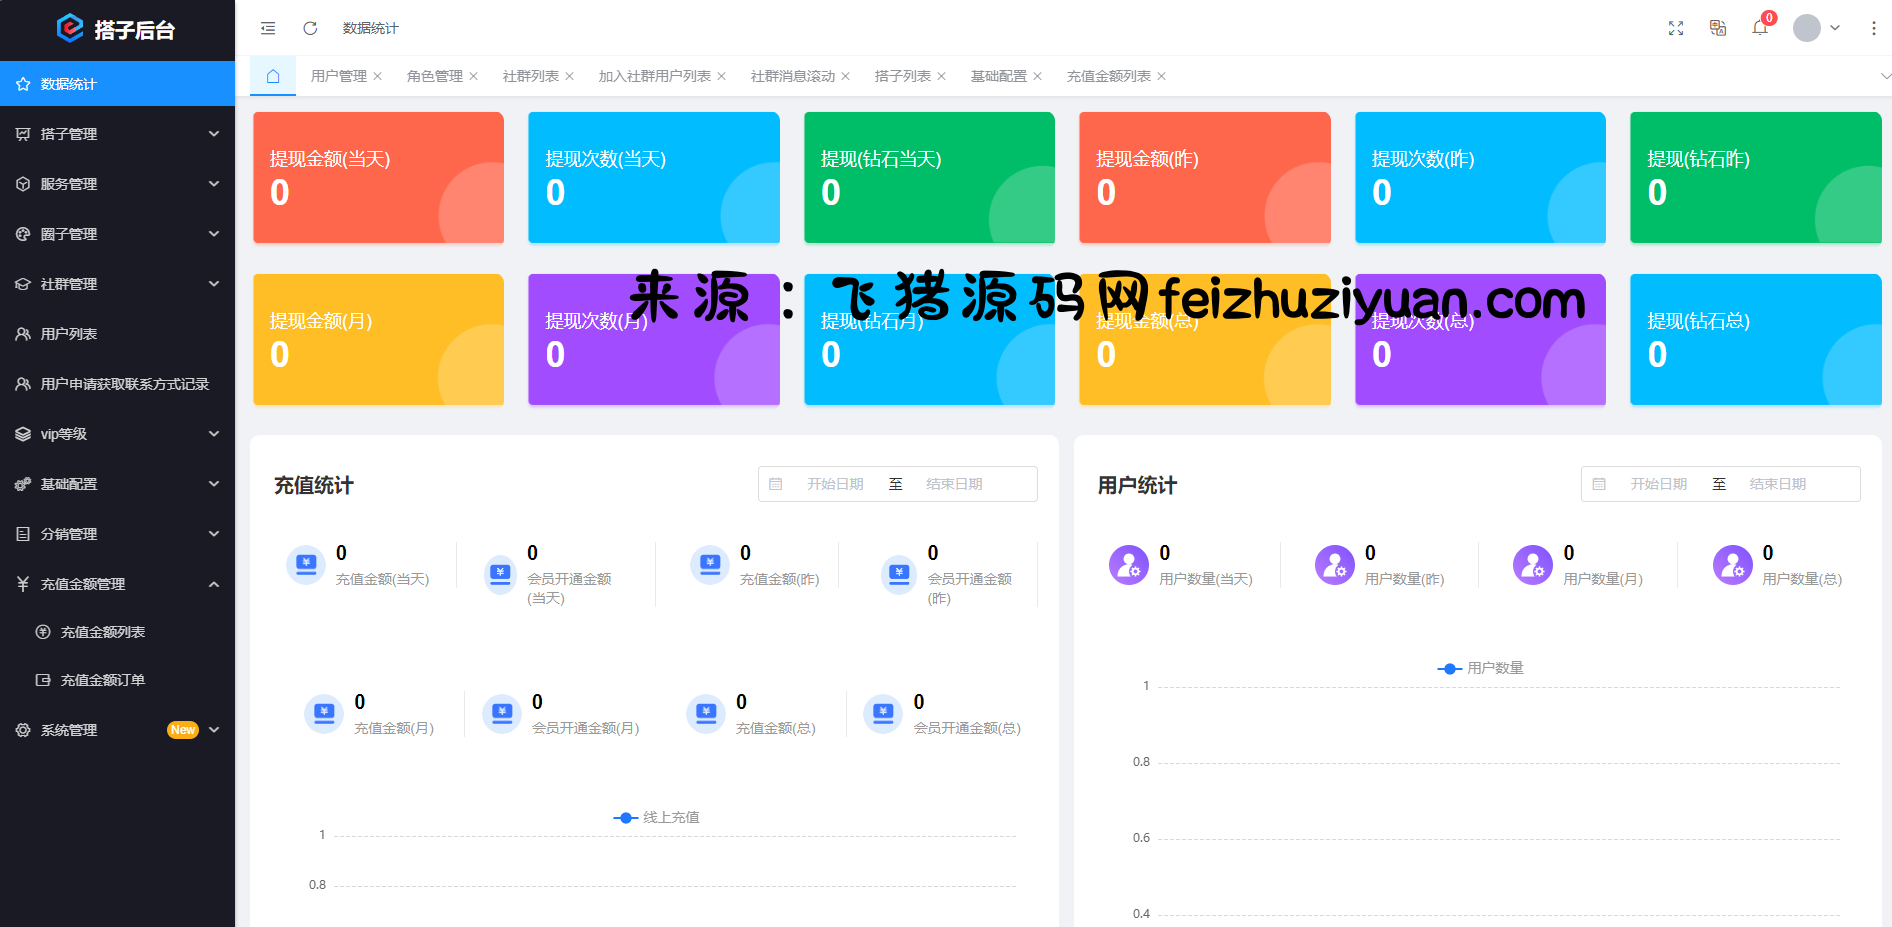Image resolution: width=1892 pixels, height=927 pixels.
Task: Toggle the 线上充值 chart legend series
Action: (657, 817)
